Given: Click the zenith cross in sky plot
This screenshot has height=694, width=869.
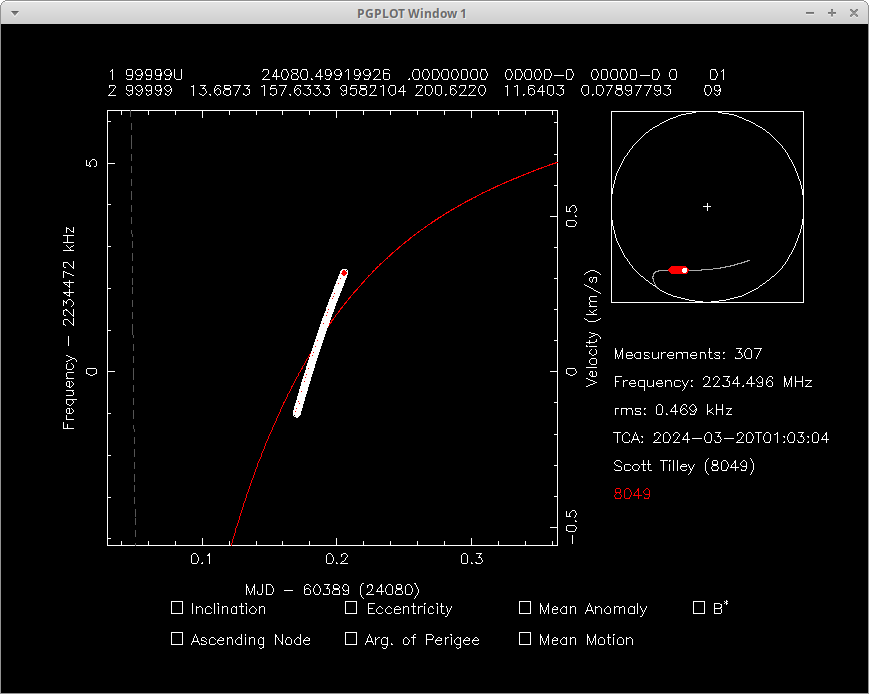Looking at the screenshot, I should pyautogui.click(x=707, y=207).
